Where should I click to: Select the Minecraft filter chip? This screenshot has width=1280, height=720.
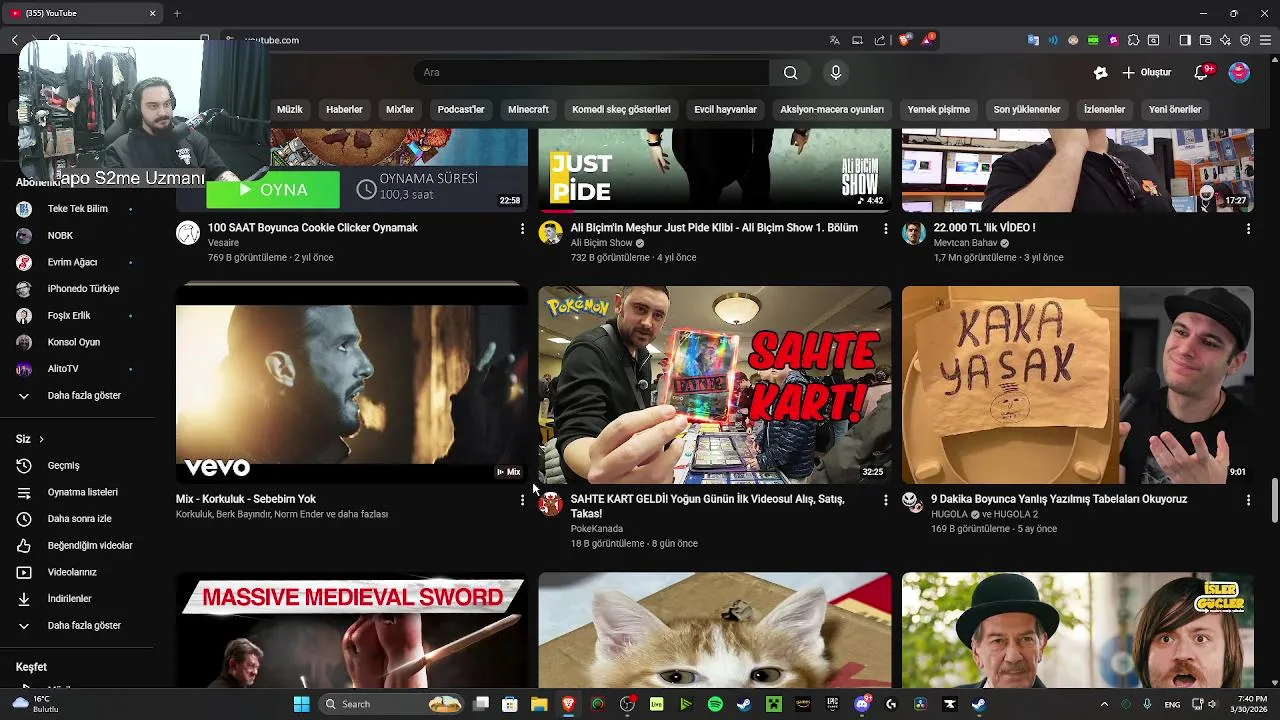click(x=528, y=109)
